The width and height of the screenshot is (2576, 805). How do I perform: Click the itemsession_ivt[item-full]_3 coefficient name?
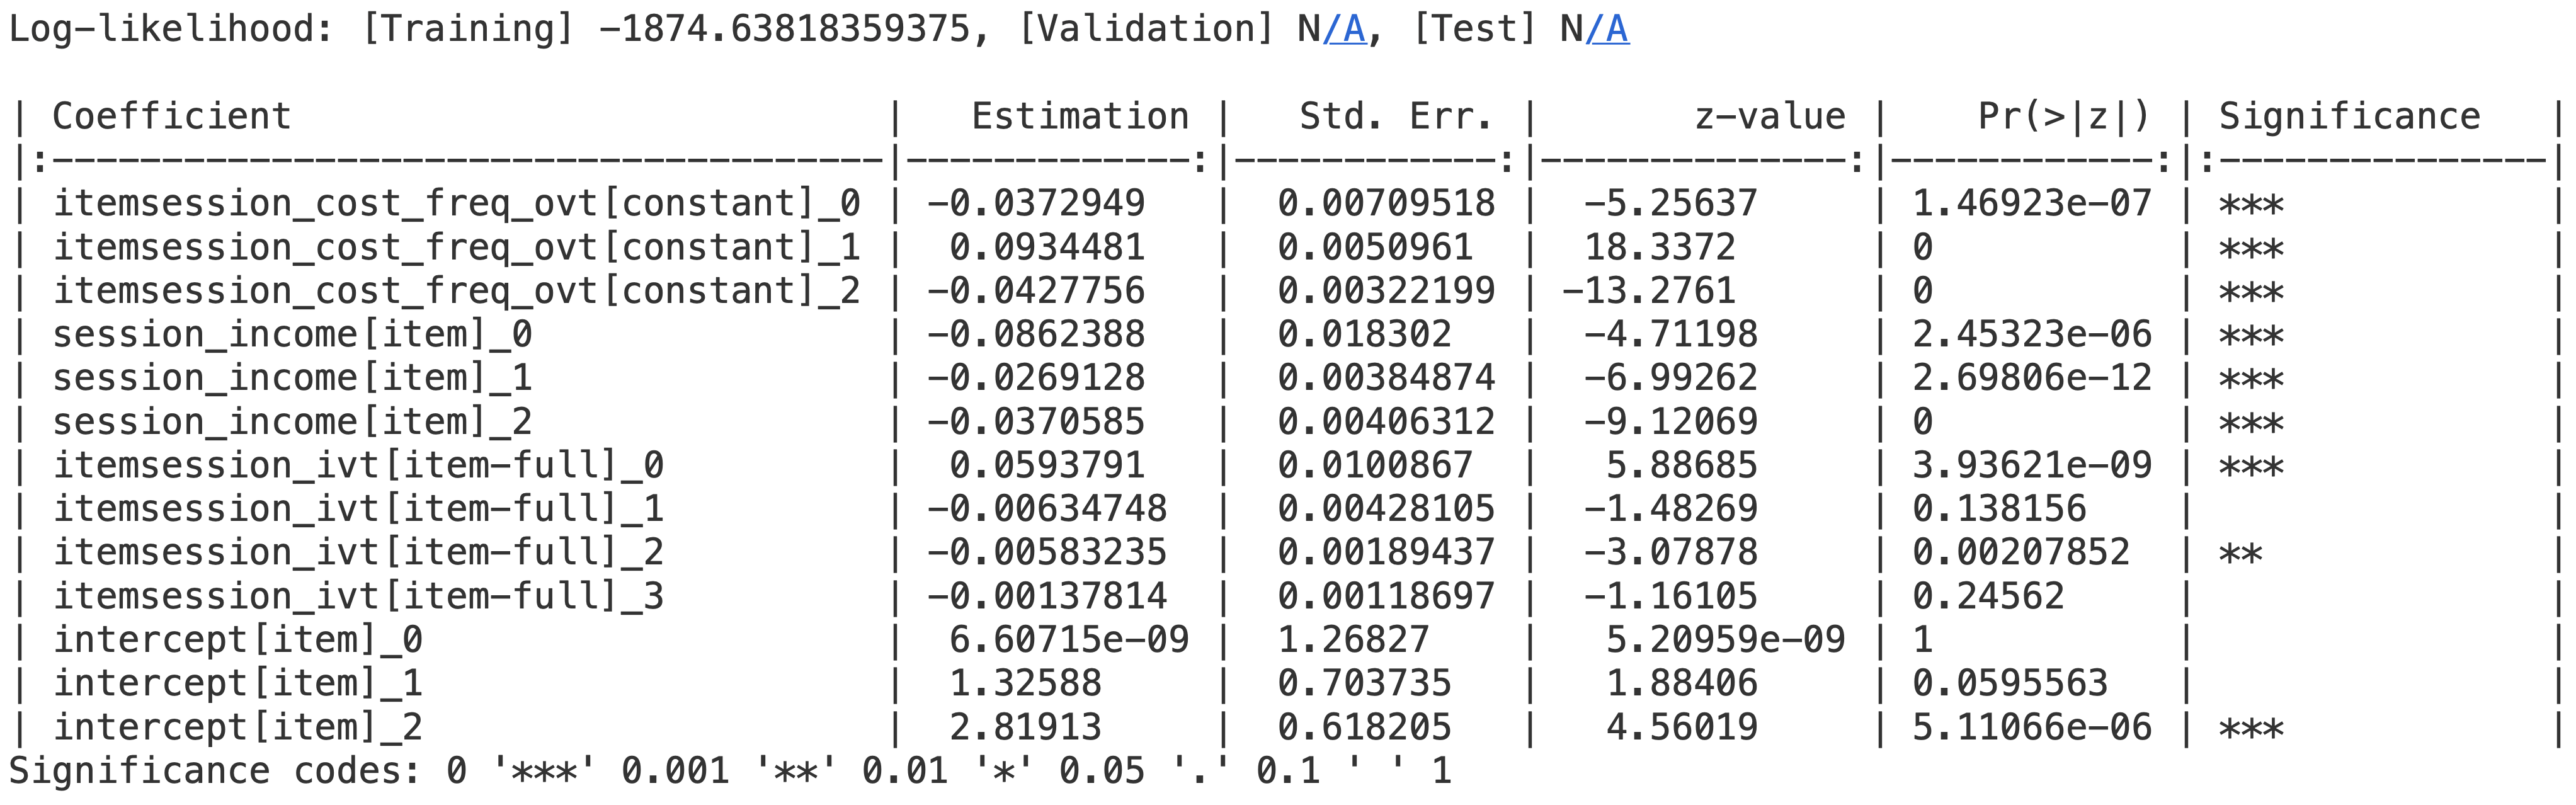(x=358, y=596)
